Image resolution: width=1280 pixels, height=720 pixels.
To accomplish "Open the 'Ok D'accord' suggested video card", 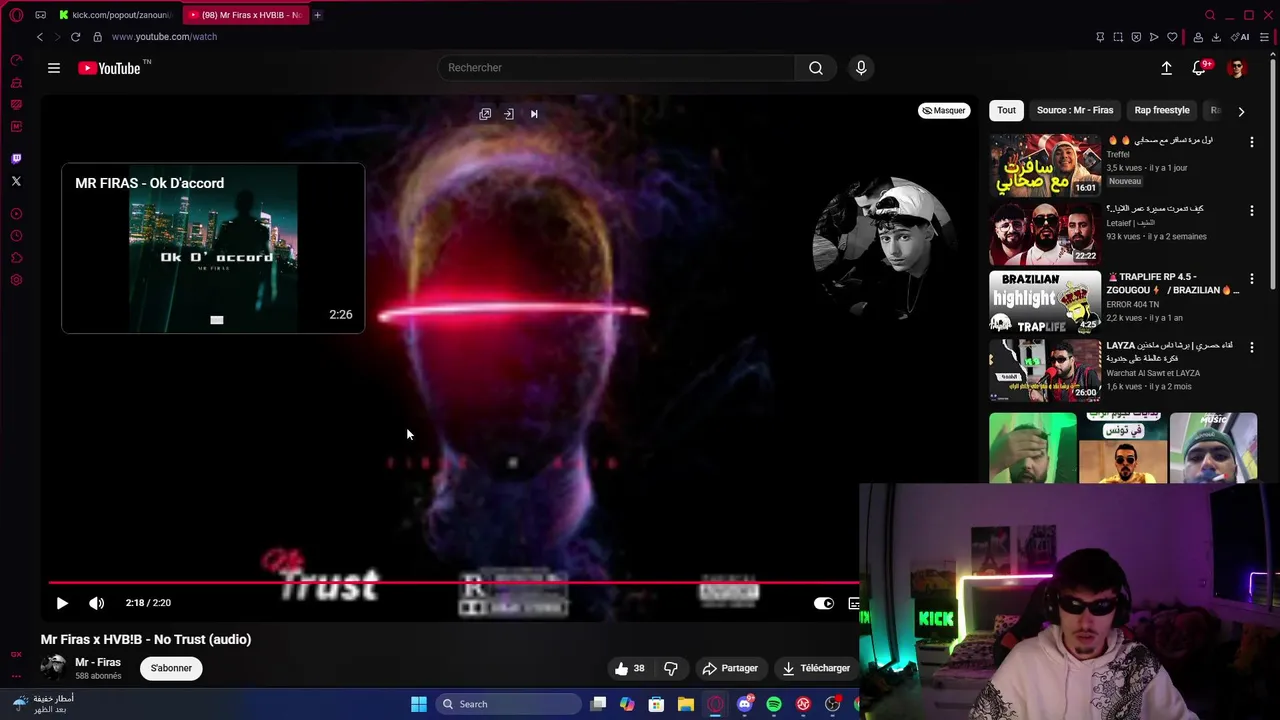I will point(213,248).
